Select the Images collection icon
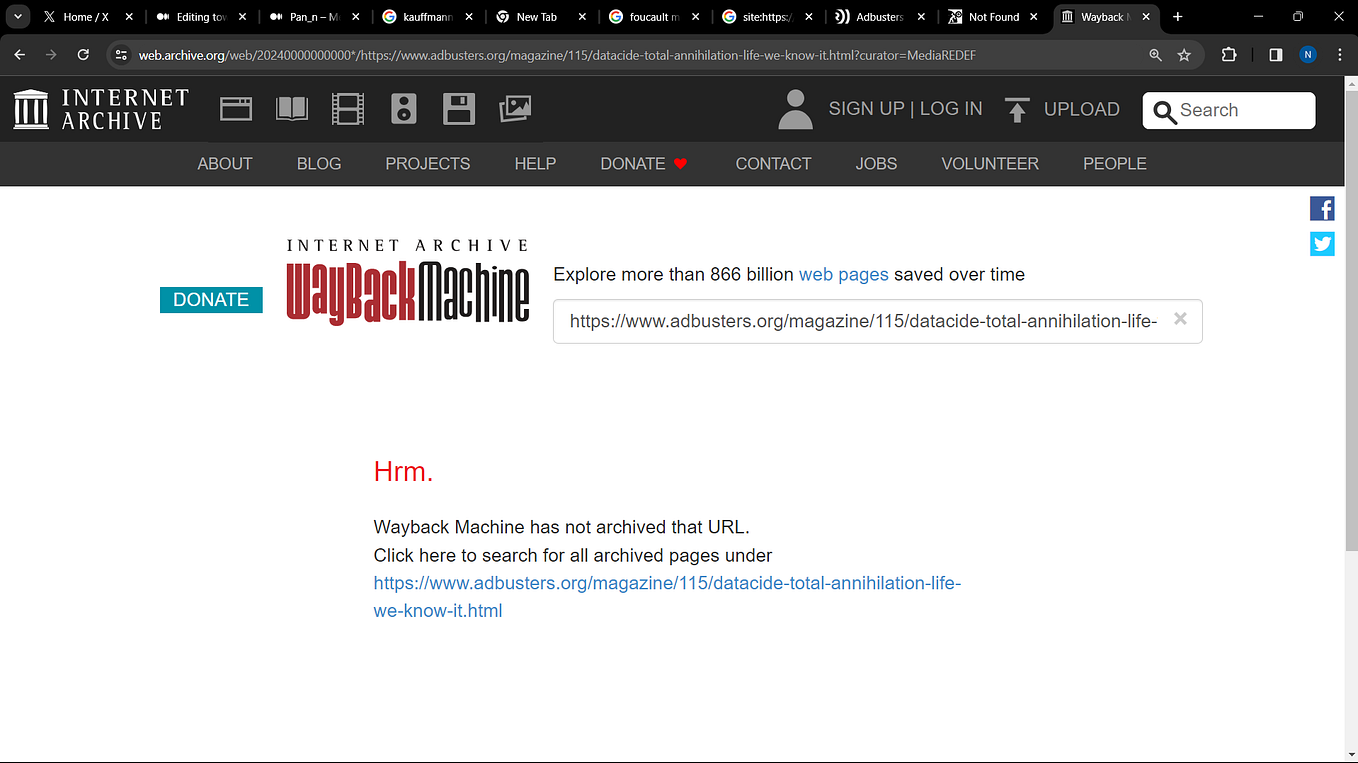Screen dimensions: 1358x763 [515, 108]
